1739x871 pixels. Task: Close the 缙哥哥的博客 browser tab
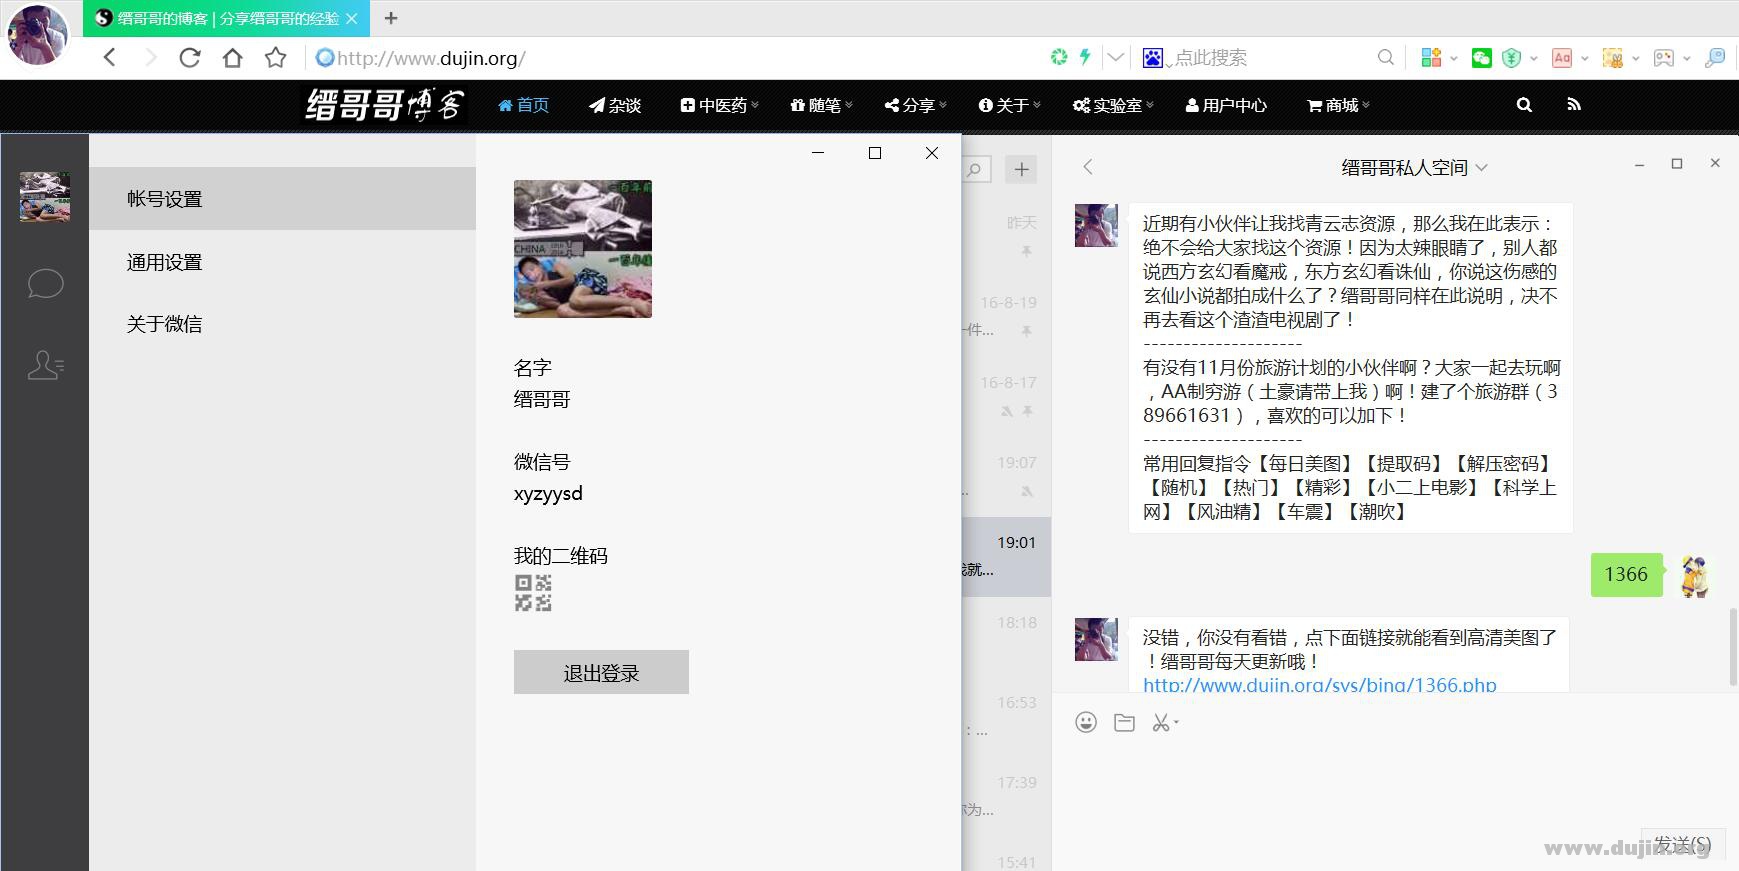(x=352, y=18)
